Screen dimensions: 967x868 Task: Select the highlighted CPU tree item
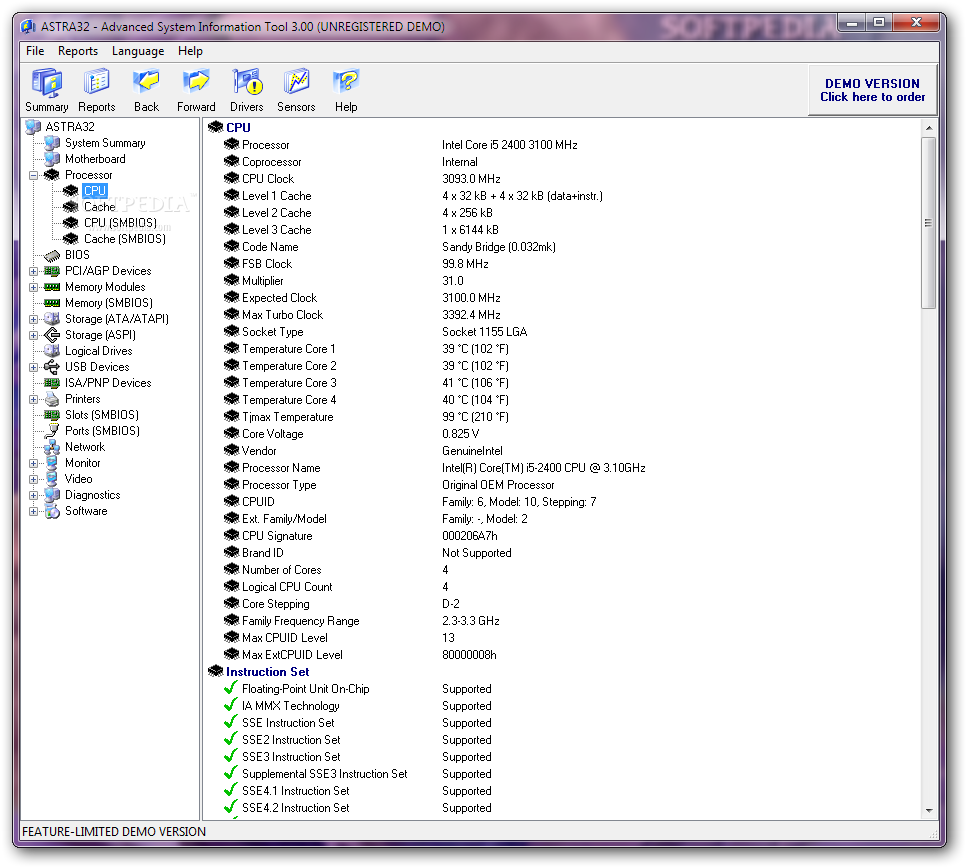95,191
